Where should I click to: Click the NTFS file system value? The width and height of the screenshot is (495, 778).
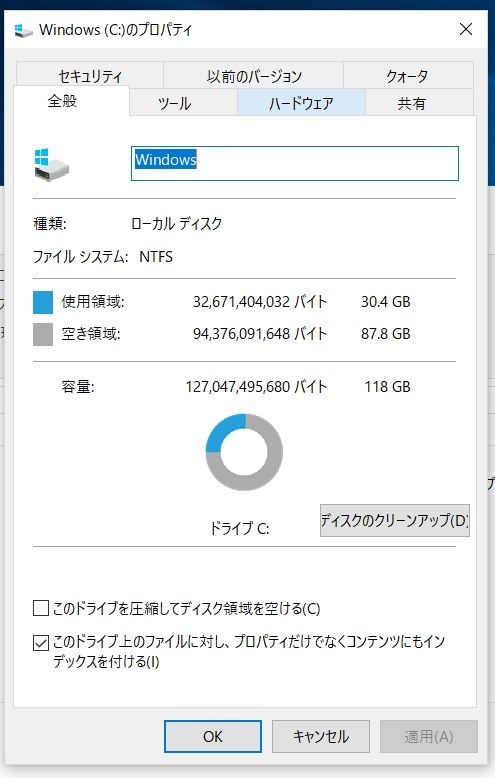point(156,257)
